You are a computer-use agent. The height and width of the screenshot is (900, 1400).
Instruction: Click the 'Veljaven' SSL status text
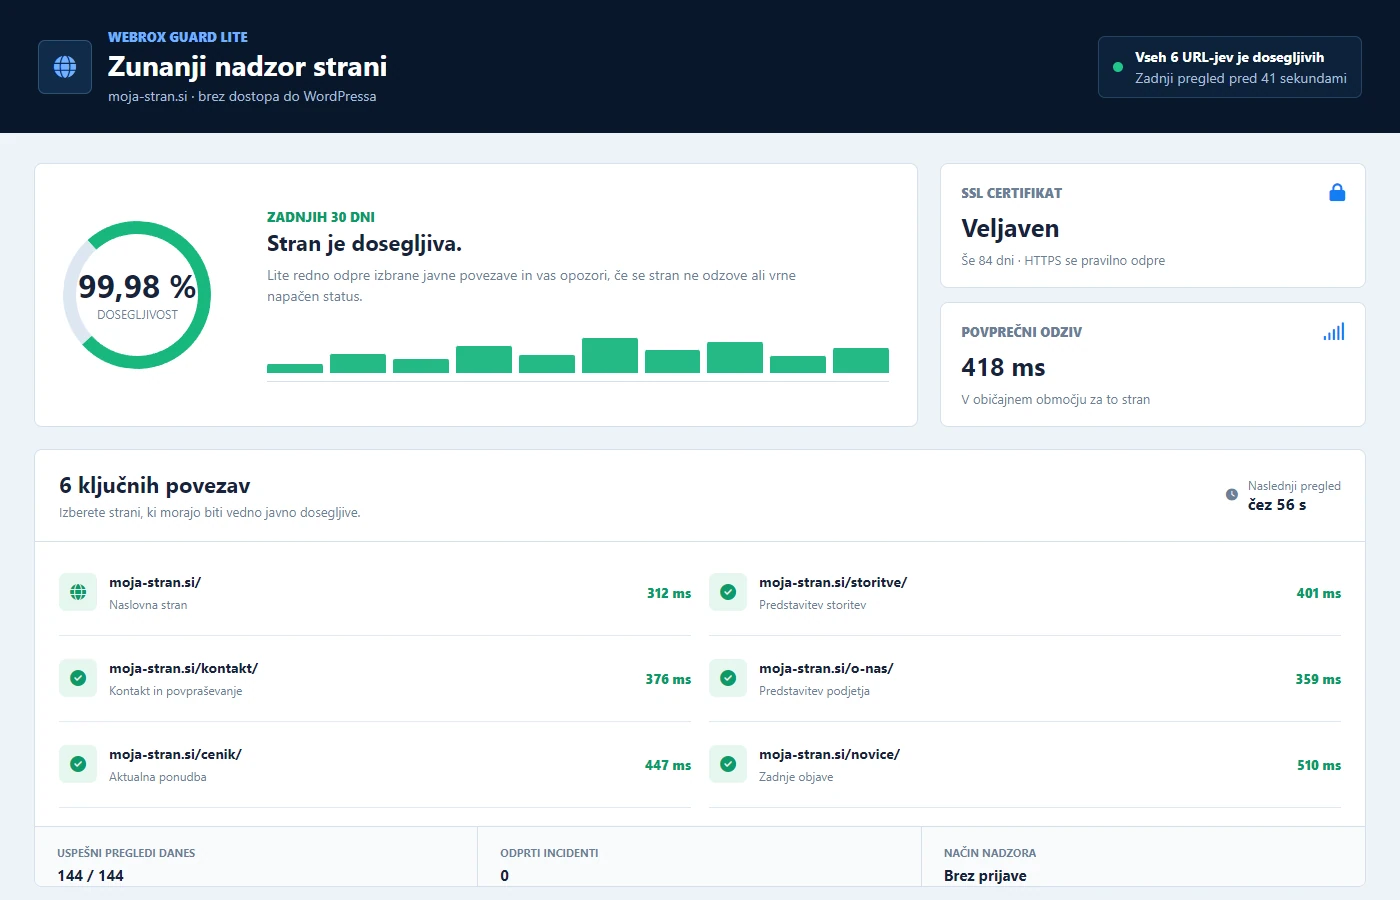point(1010,229)
